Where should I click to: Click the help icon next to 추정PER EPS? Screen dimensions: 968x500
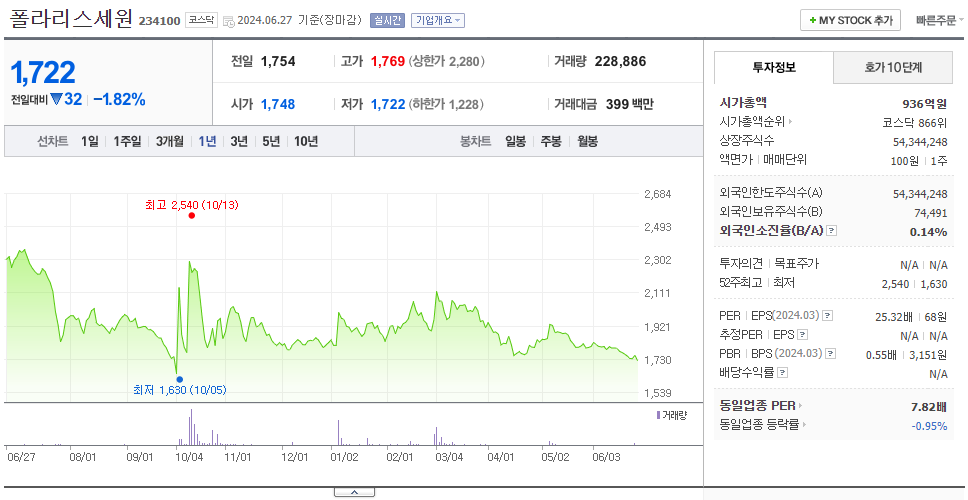pos(802,335)
